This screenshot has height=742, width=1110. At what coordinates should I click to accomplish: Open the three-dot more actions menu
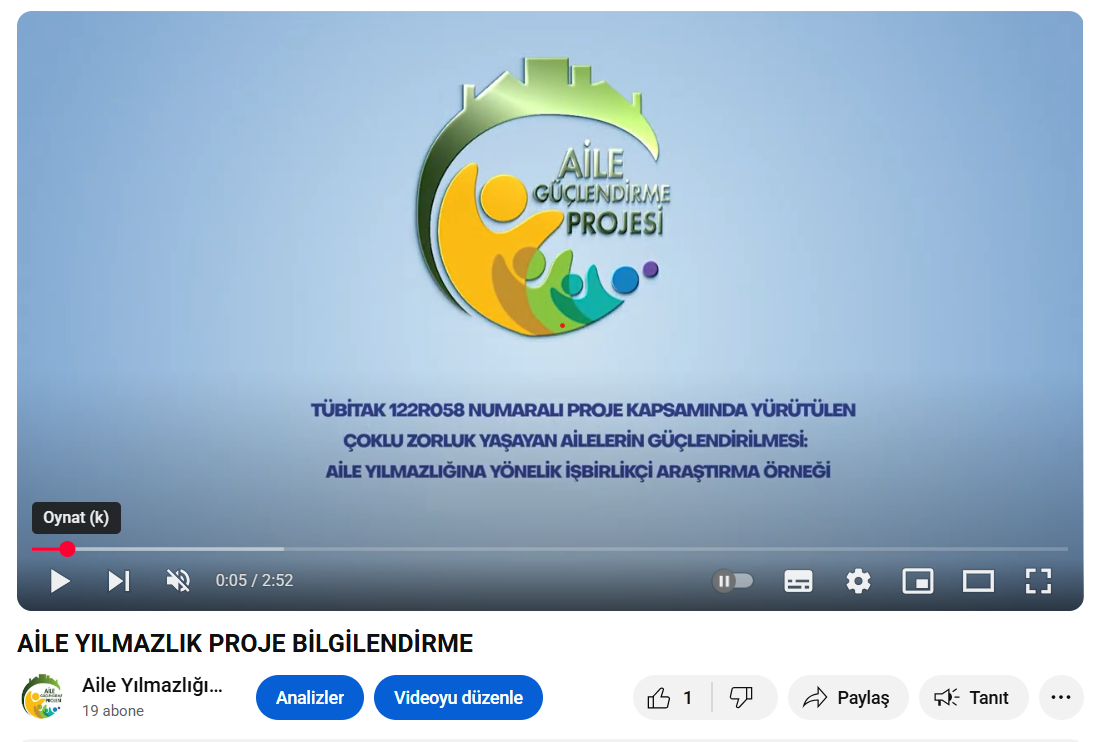[1060, 697]
